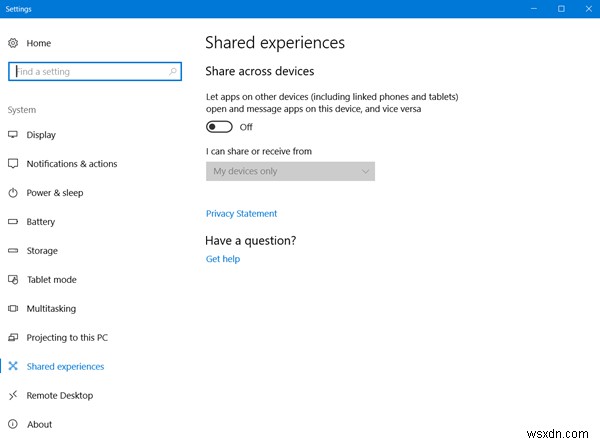
Task: Open the About page label
Action: (x=40, y=424)
